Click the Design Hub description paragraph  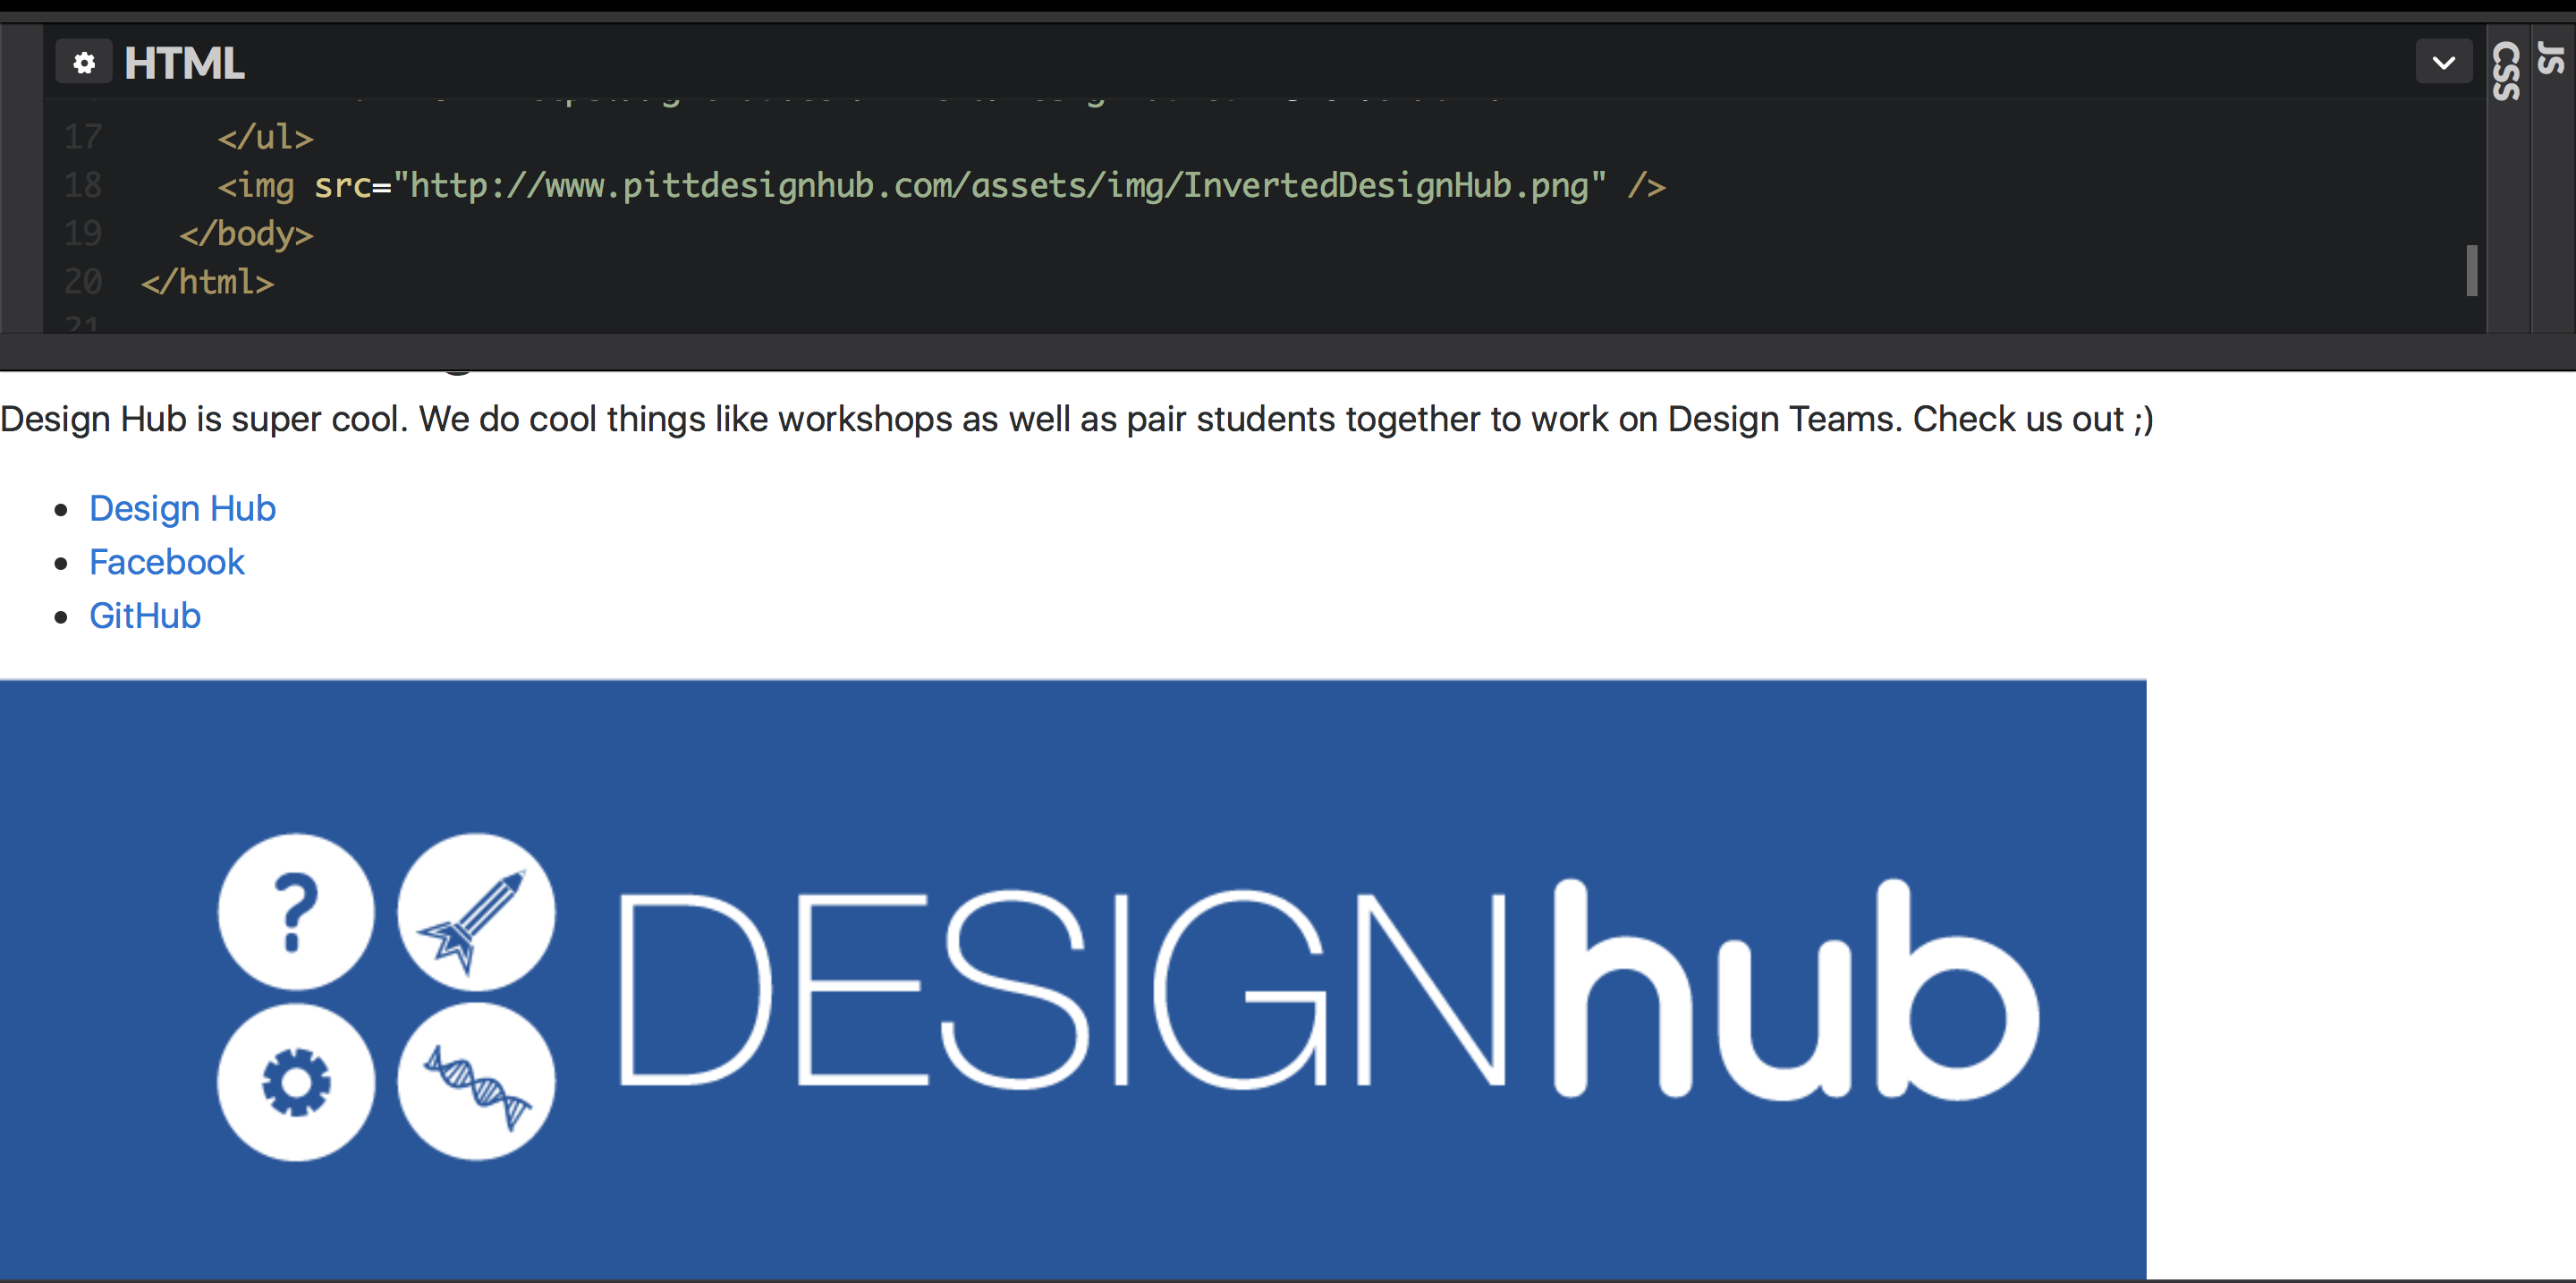point(1077,419)
